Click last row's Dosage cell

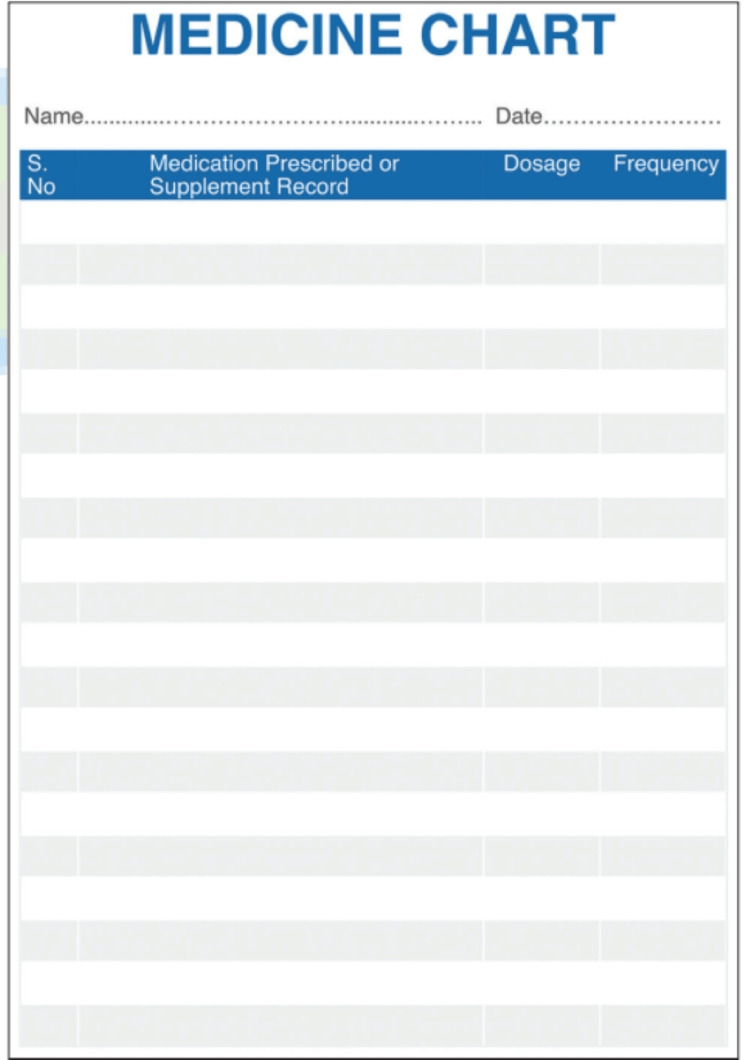(x=542, y=1026)
